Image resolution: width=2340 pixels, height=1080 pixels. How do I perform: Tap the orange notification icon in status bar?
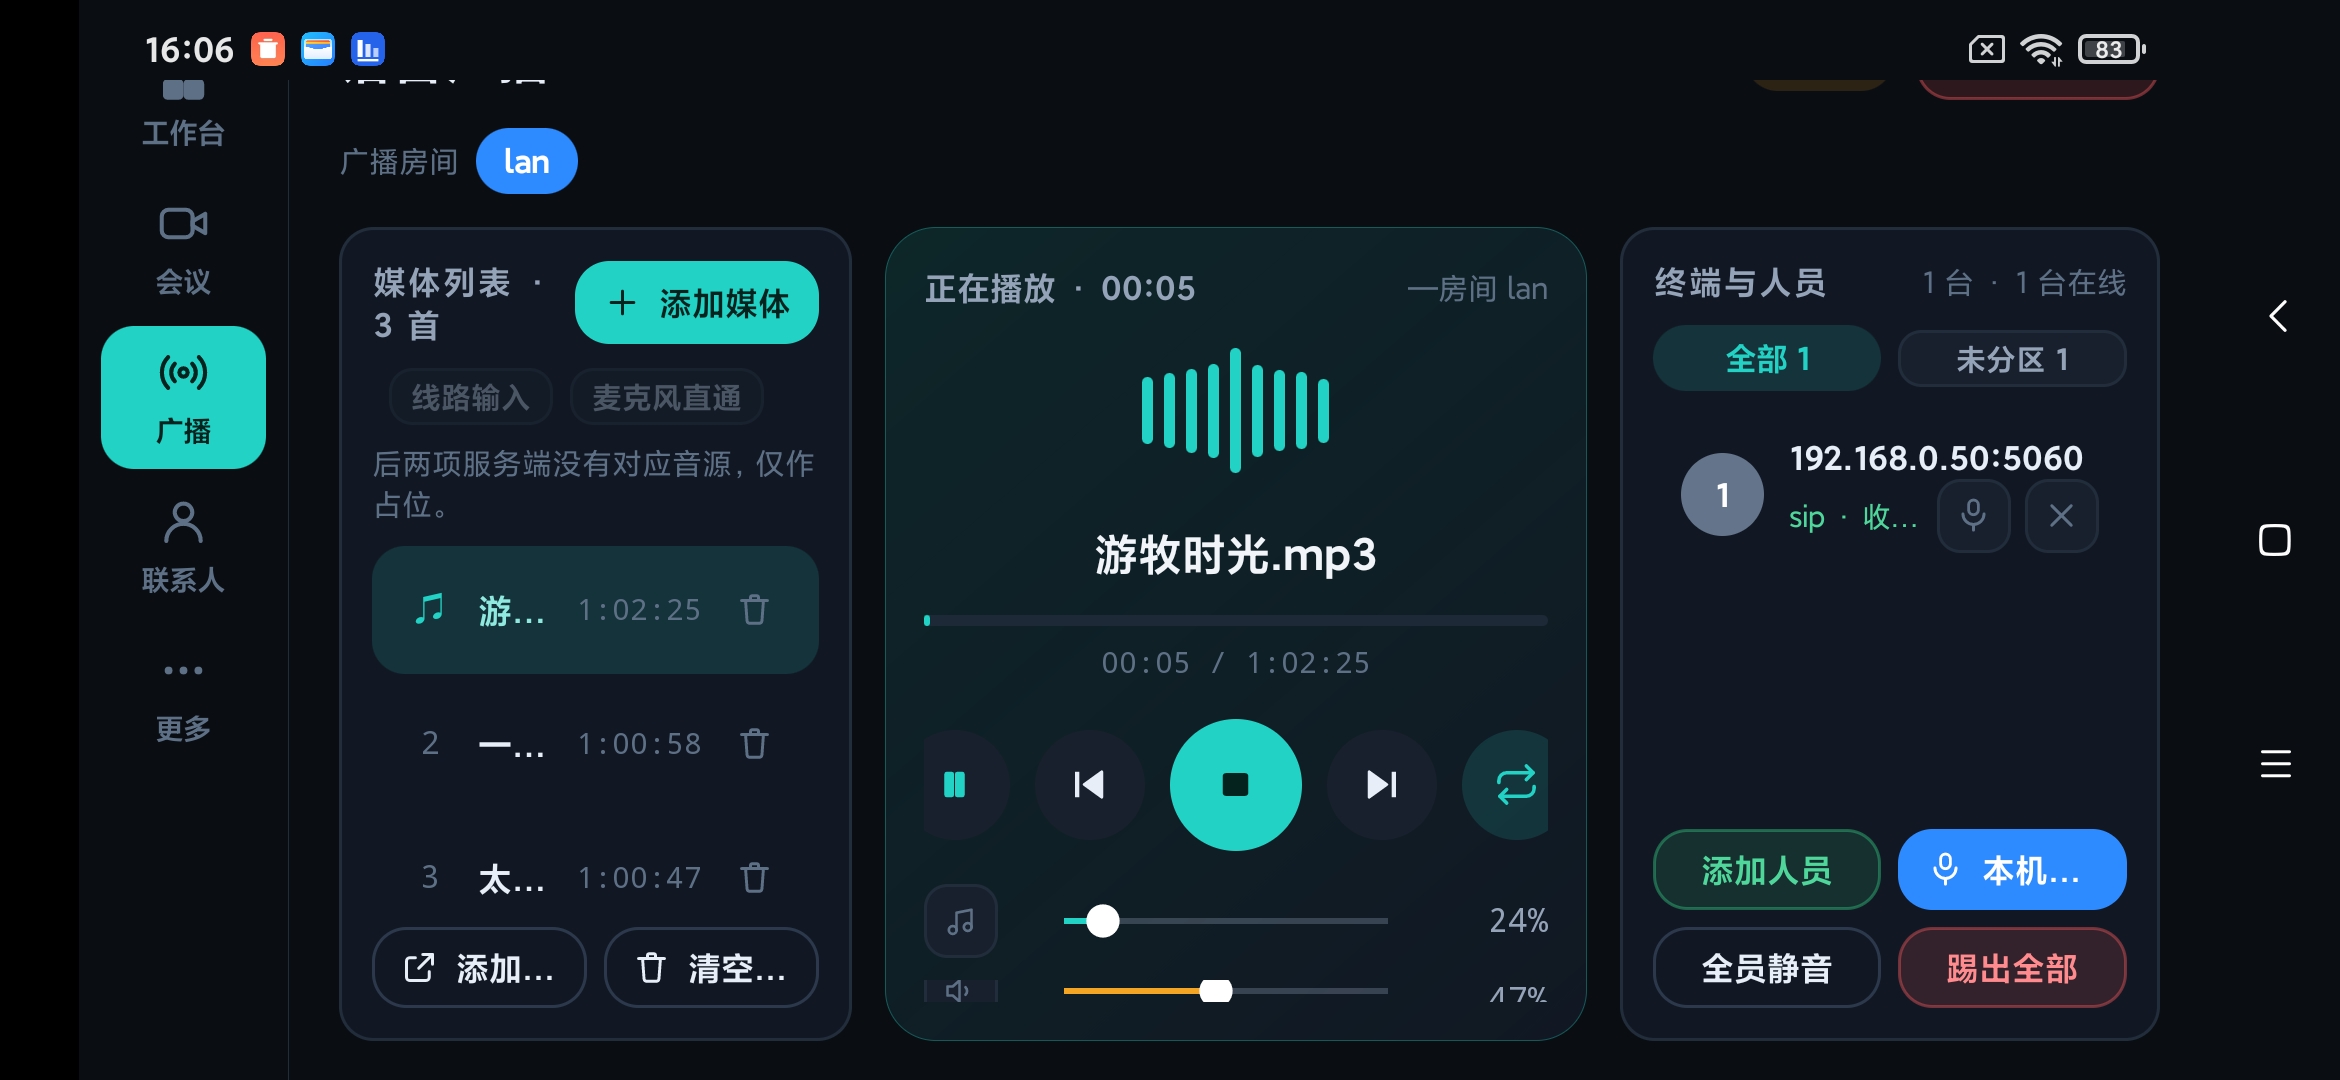[x=267, y=49]
